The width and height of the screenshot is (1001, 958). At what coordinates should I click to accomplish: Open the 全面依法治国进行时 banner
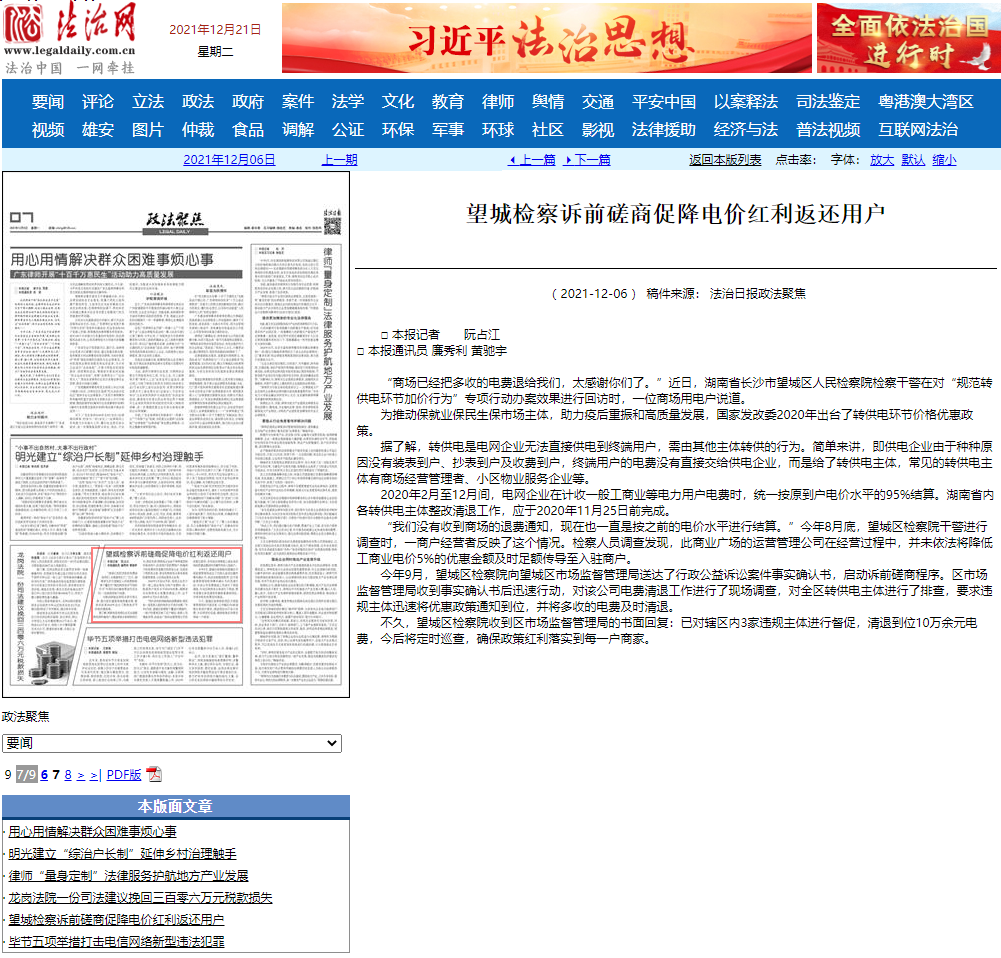pyautogui.click(x=907, y=38)
